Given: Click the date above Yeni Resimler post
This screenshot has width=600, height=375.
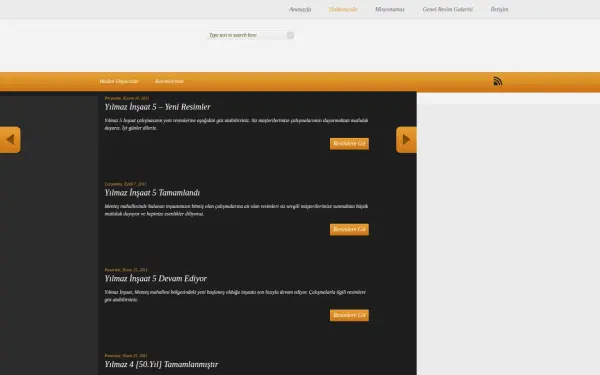Looking at the screenshot, I should 127,98.
